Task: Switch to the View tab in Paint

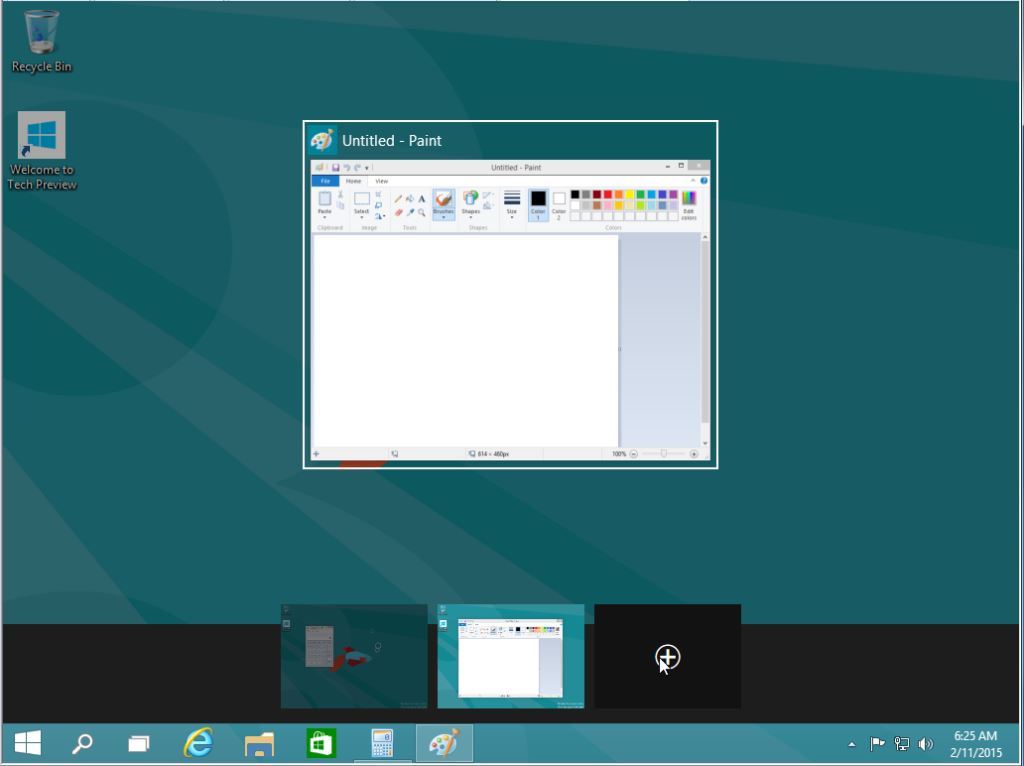Action: click(381, 181)
